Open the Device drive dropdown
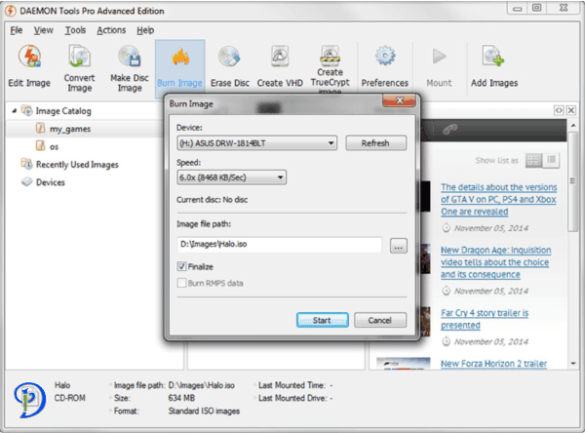 click(x=257, y=143)
